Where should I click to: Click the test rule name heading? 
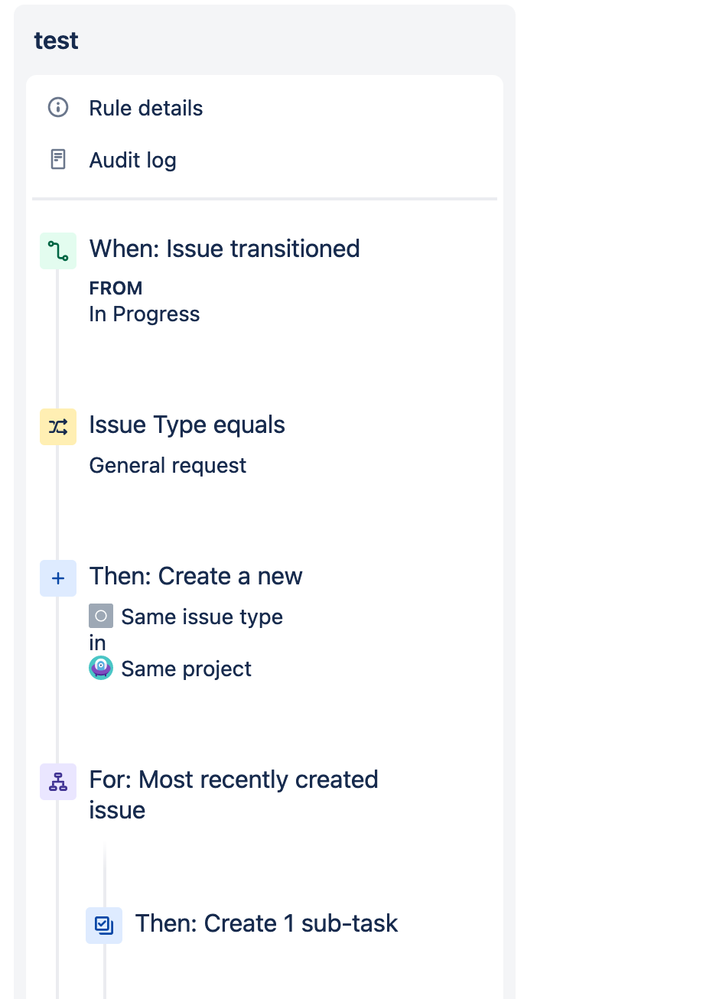coord(56,41)
